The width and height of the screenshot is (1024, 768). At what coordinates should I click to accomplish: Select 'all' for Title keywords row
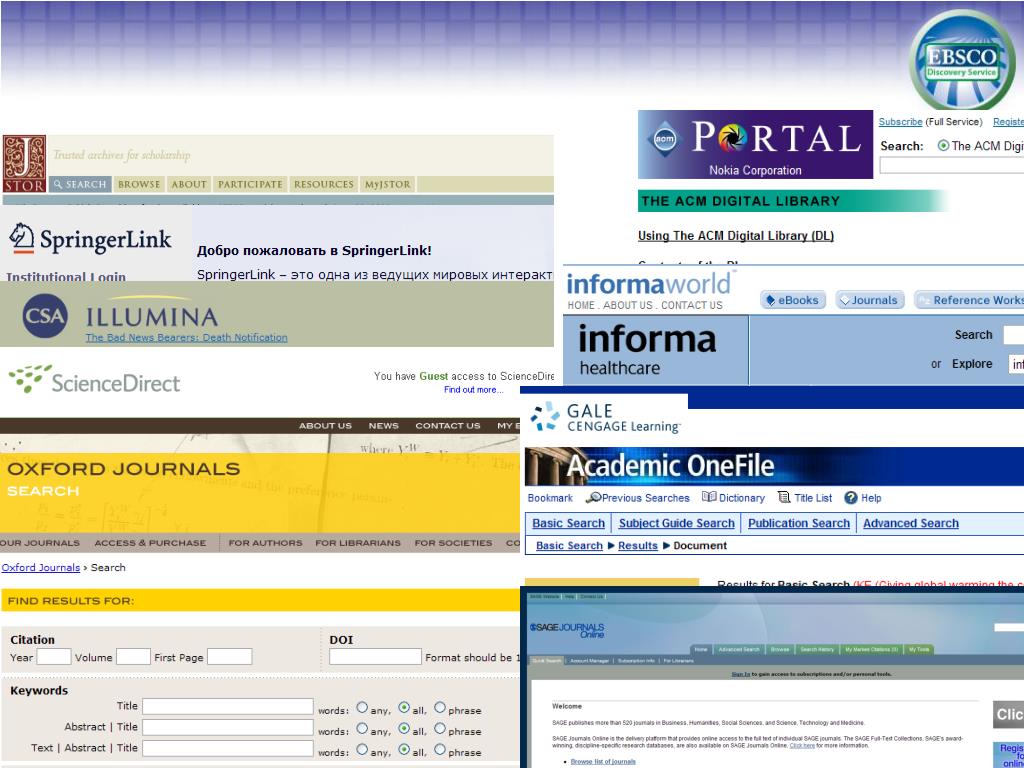404,708
